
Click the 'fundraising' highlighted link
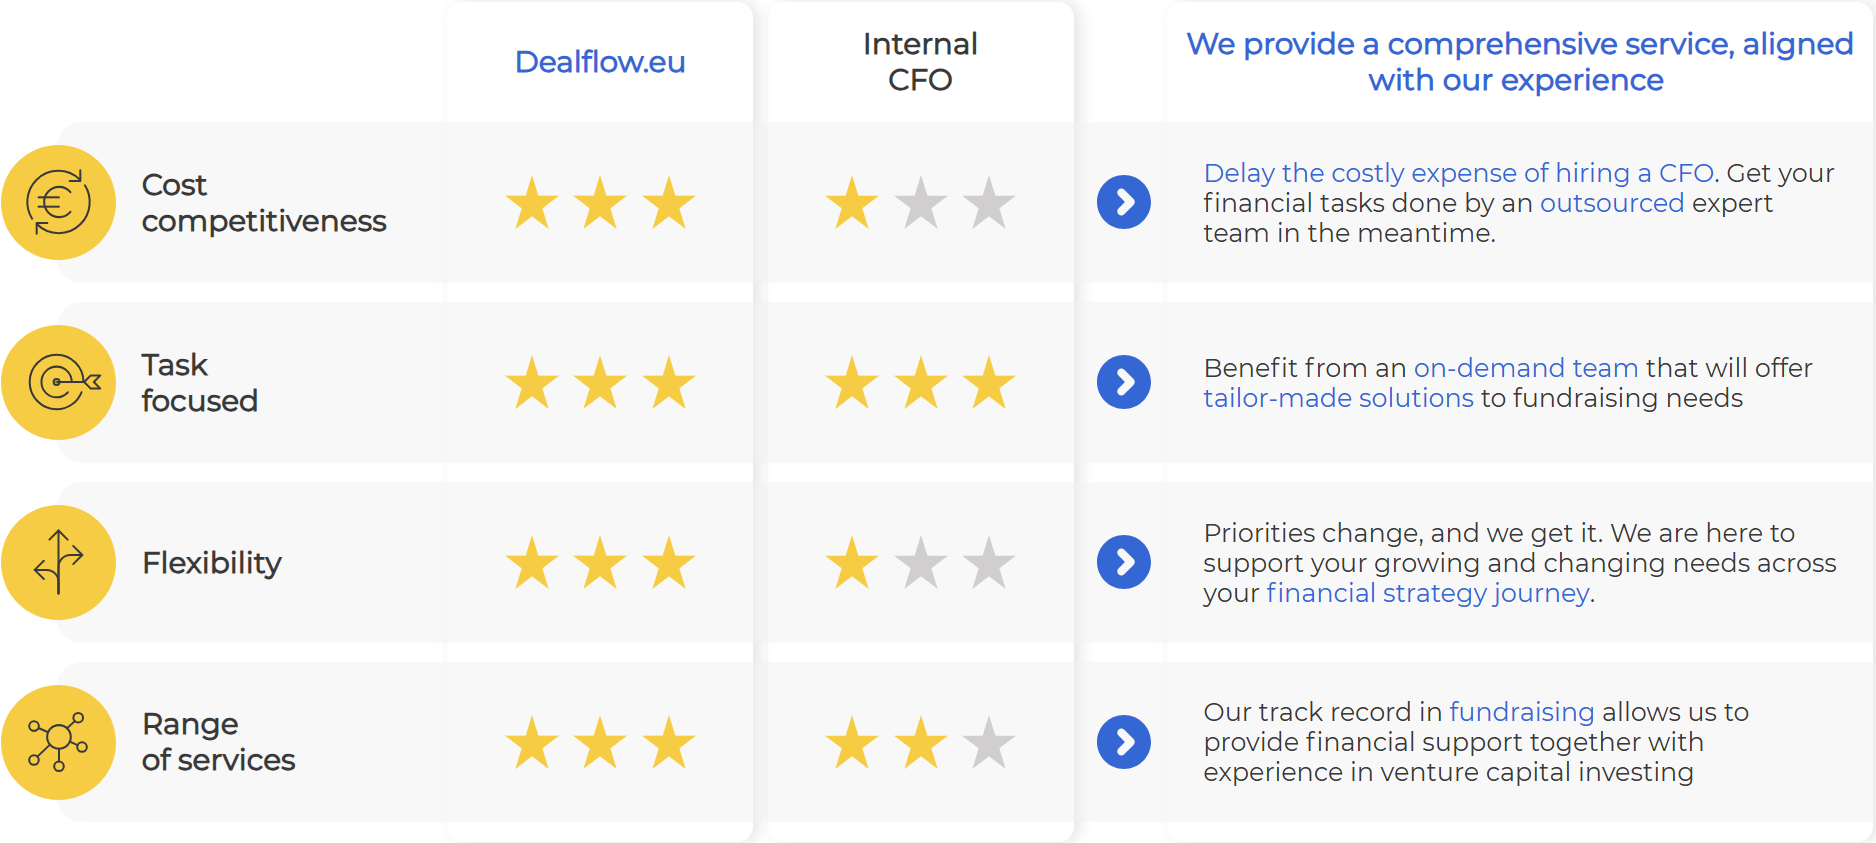1521,712
